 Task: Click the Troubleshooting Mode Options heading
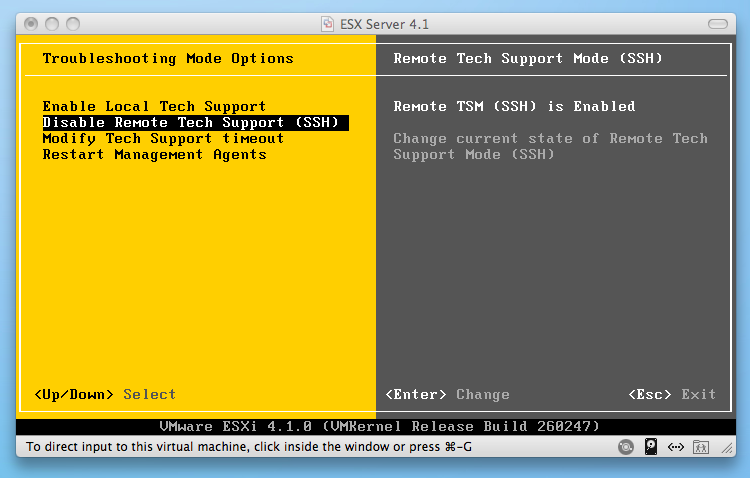coord(168,59)
